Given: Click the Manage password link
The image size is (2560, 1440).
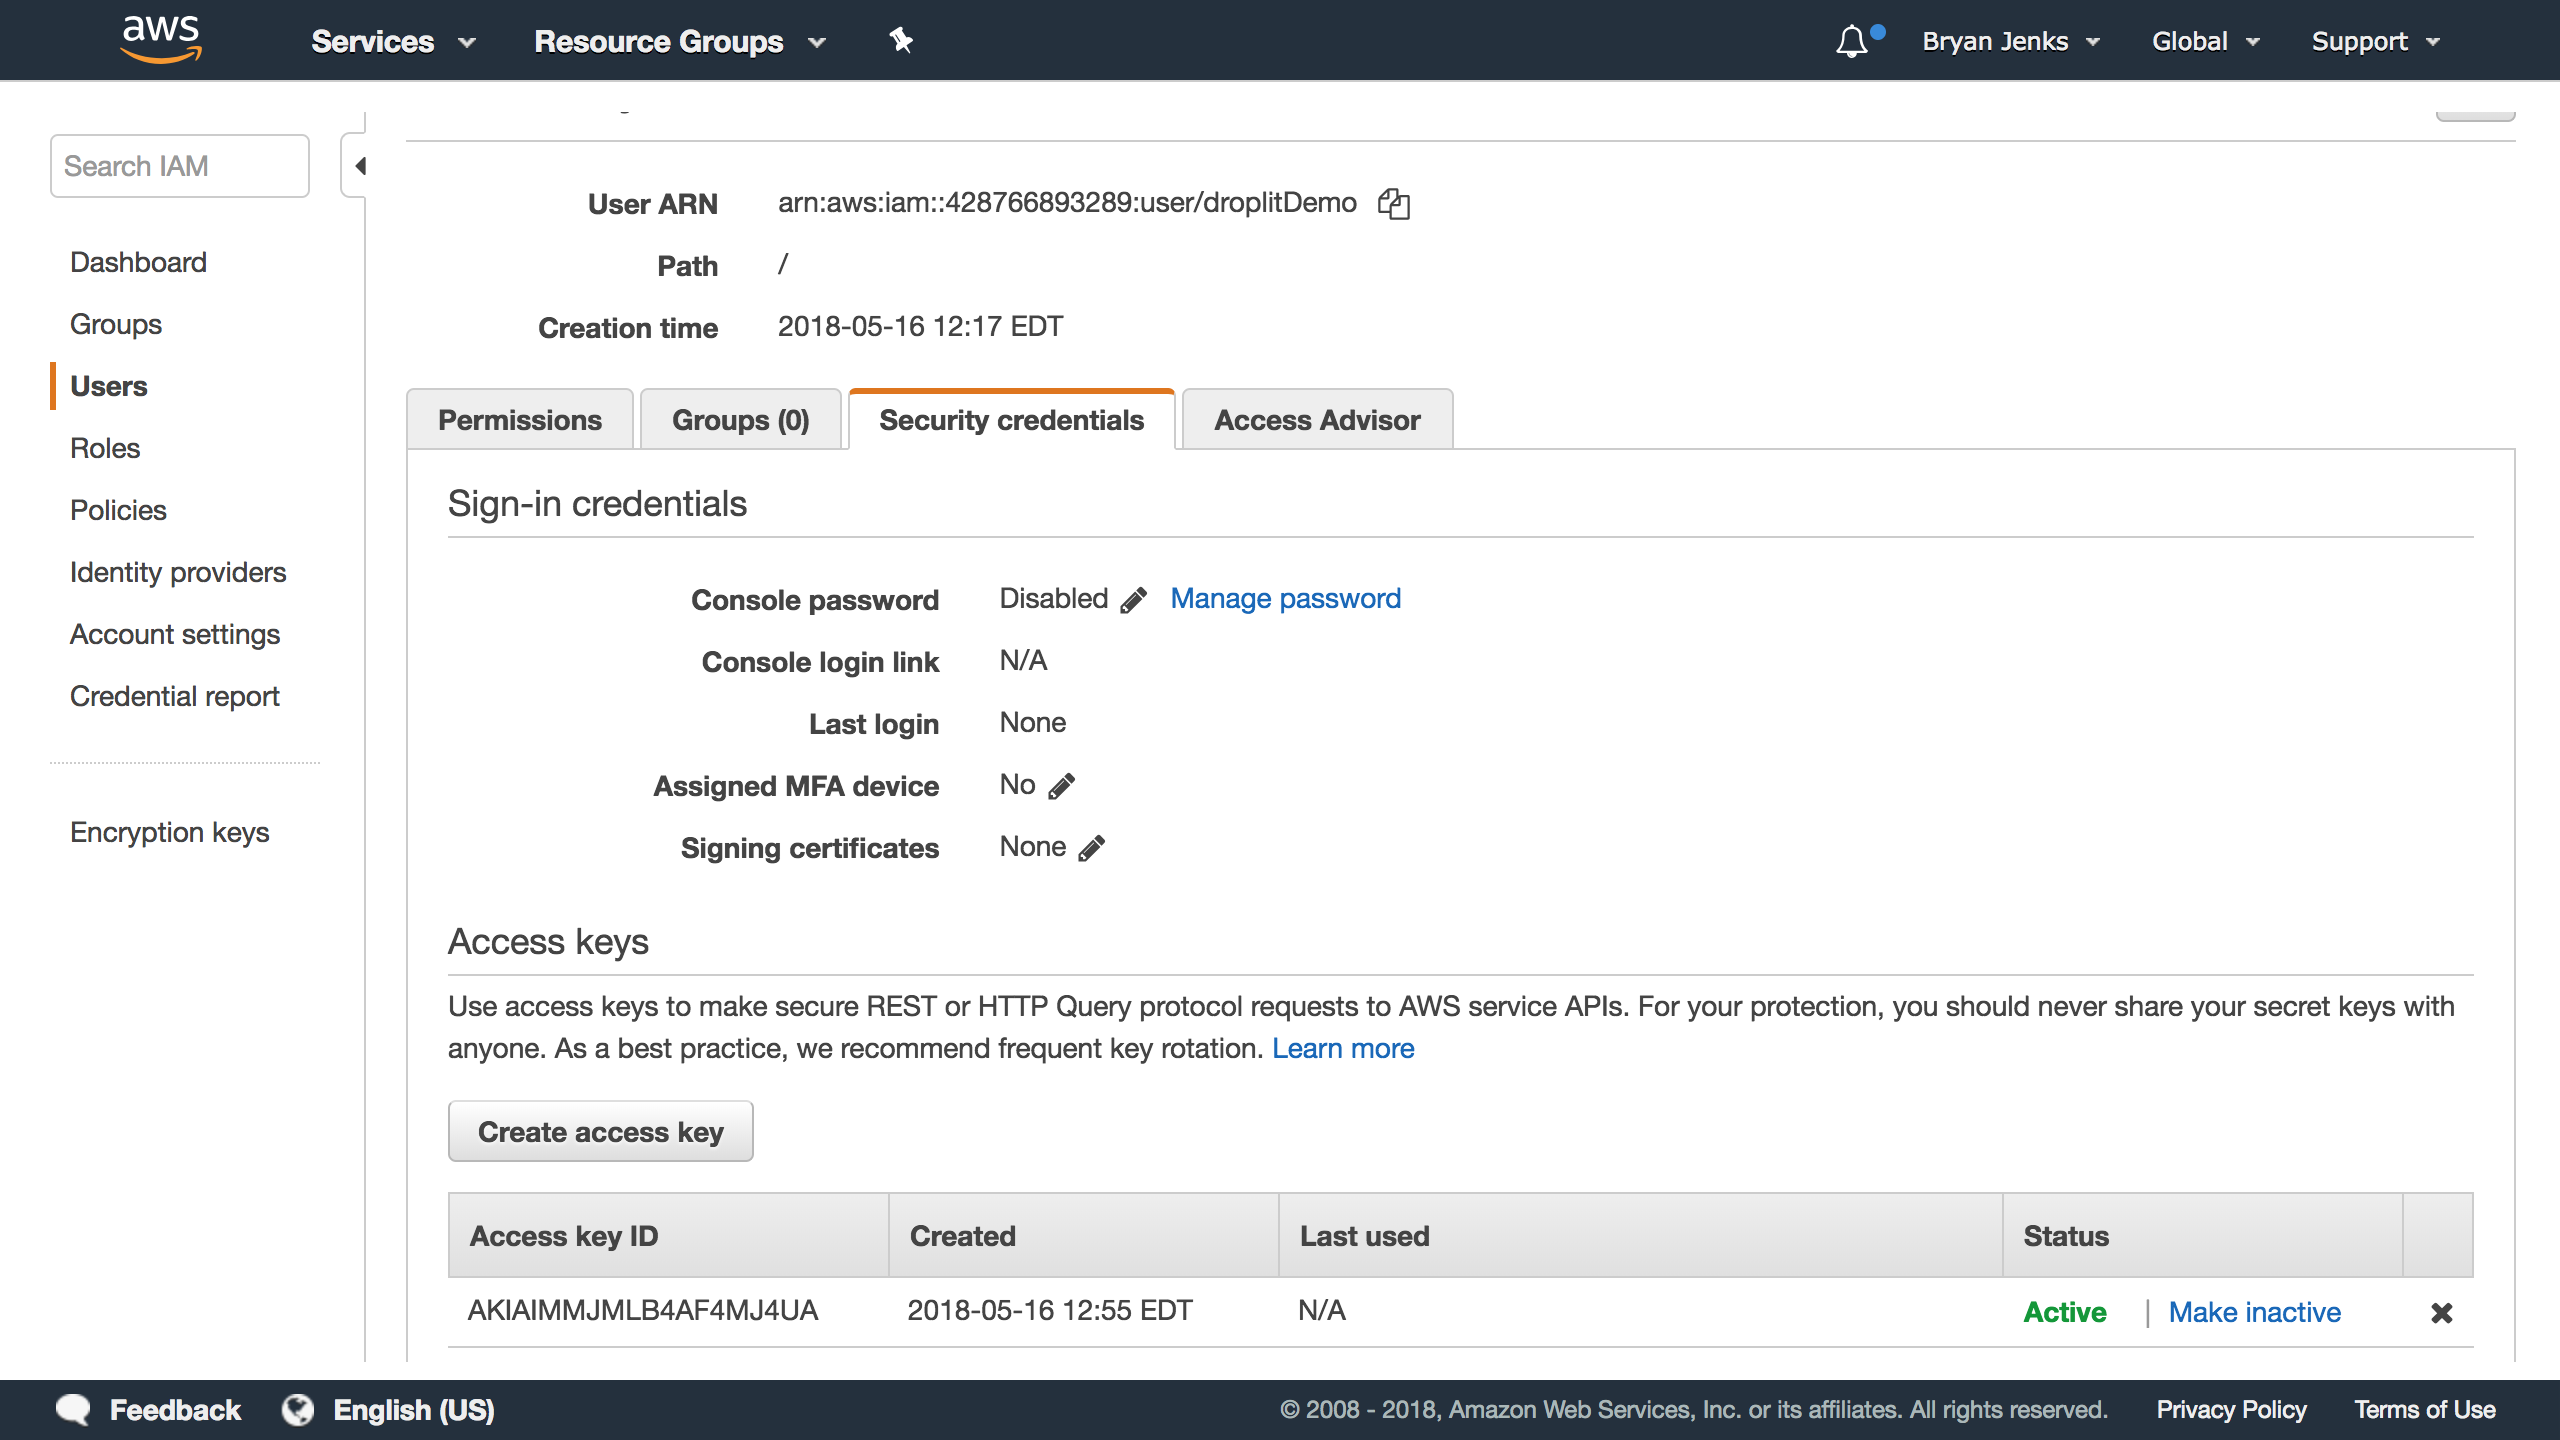Looking at the screenshot, I should coord(1286,598).
